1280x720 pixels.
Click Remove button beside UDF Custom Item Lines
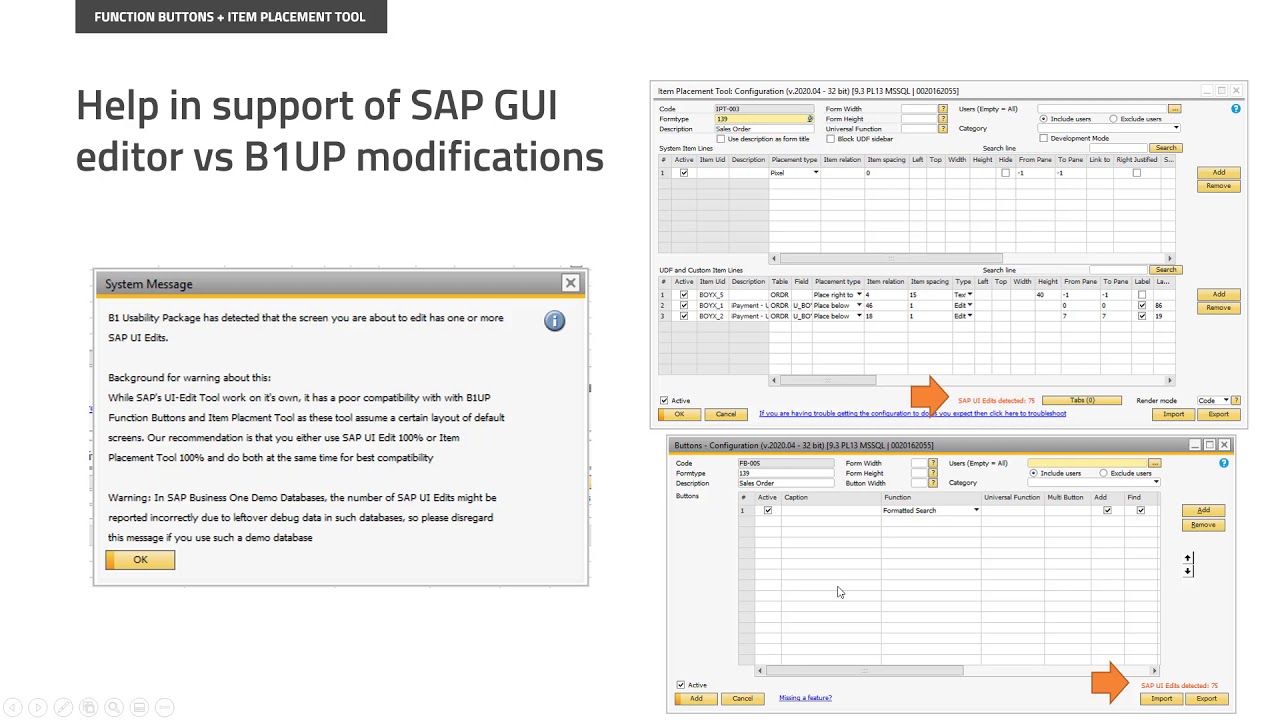[1218, 307]
